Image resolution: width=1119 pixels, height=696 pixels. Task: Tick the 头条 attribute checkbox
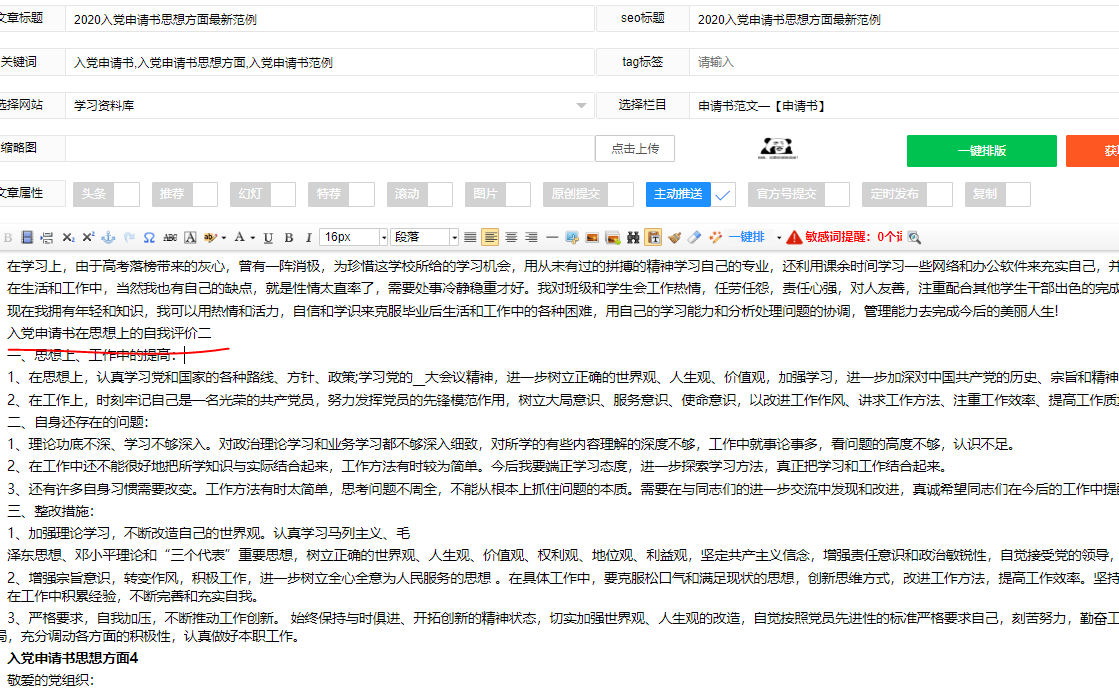(126, 194)
